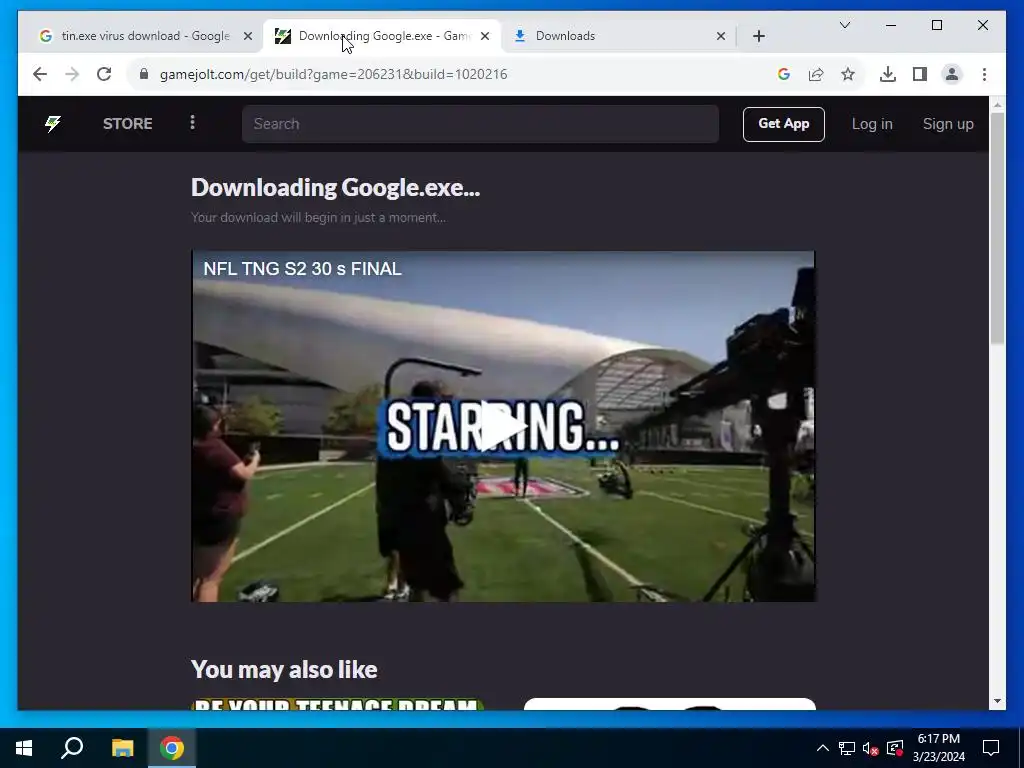Click the Downloading Google.exe heading
This screenshot has width=1024, height=768.
(x=335, y=188)
